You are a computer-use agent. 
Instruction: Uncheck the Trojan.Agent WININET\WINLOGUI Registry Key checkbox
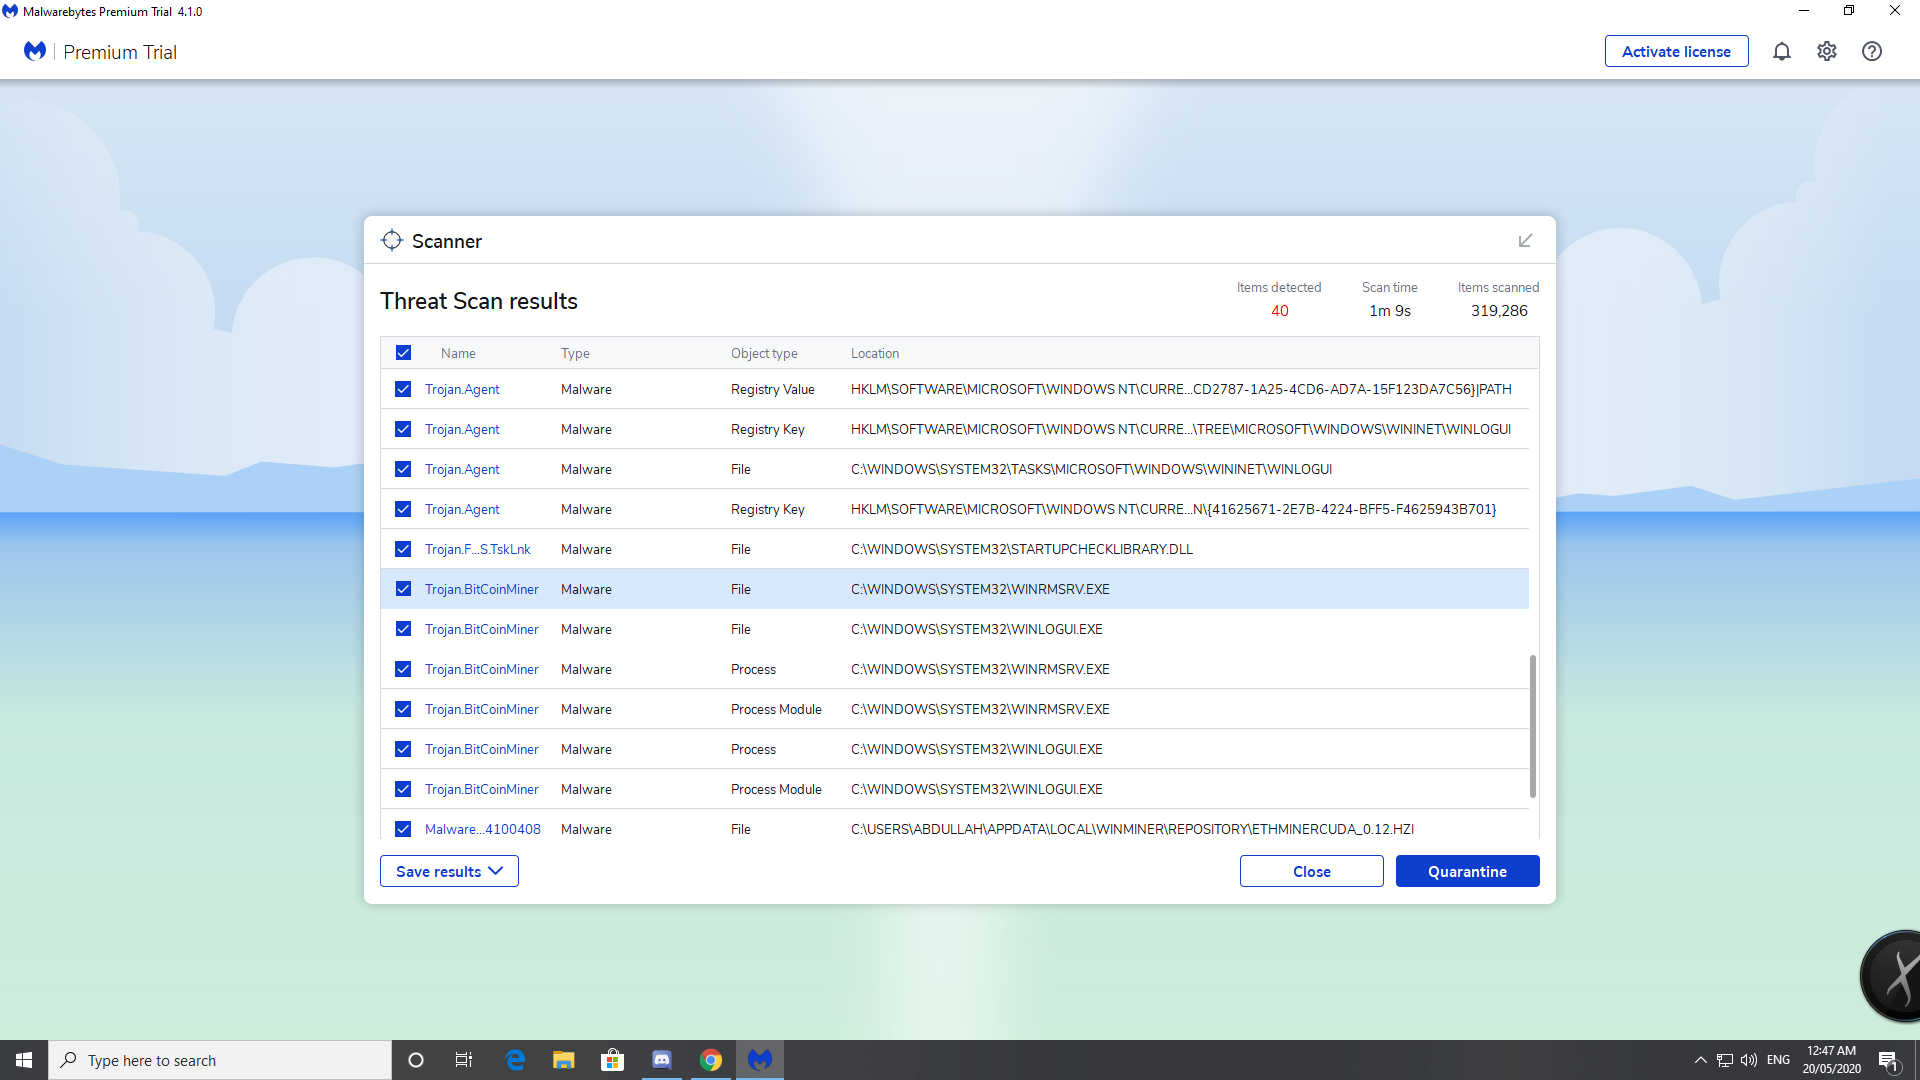(x=403, y=429)
